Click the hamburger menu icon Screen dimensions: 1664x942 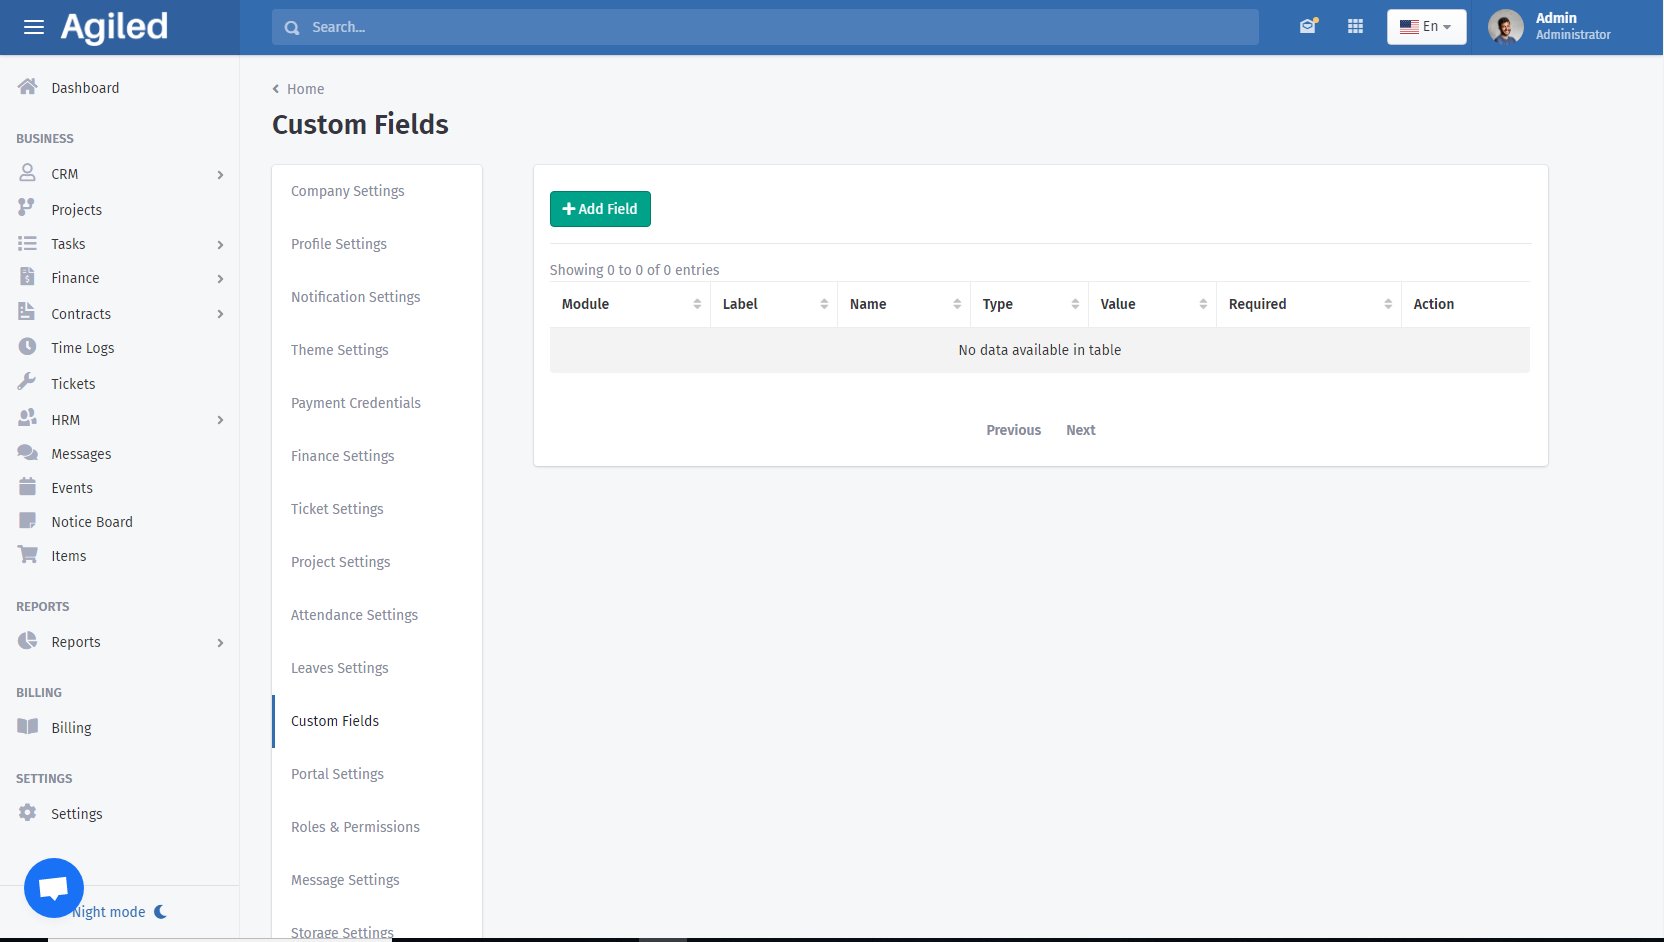pyautogui.click(x=34, y=27)
